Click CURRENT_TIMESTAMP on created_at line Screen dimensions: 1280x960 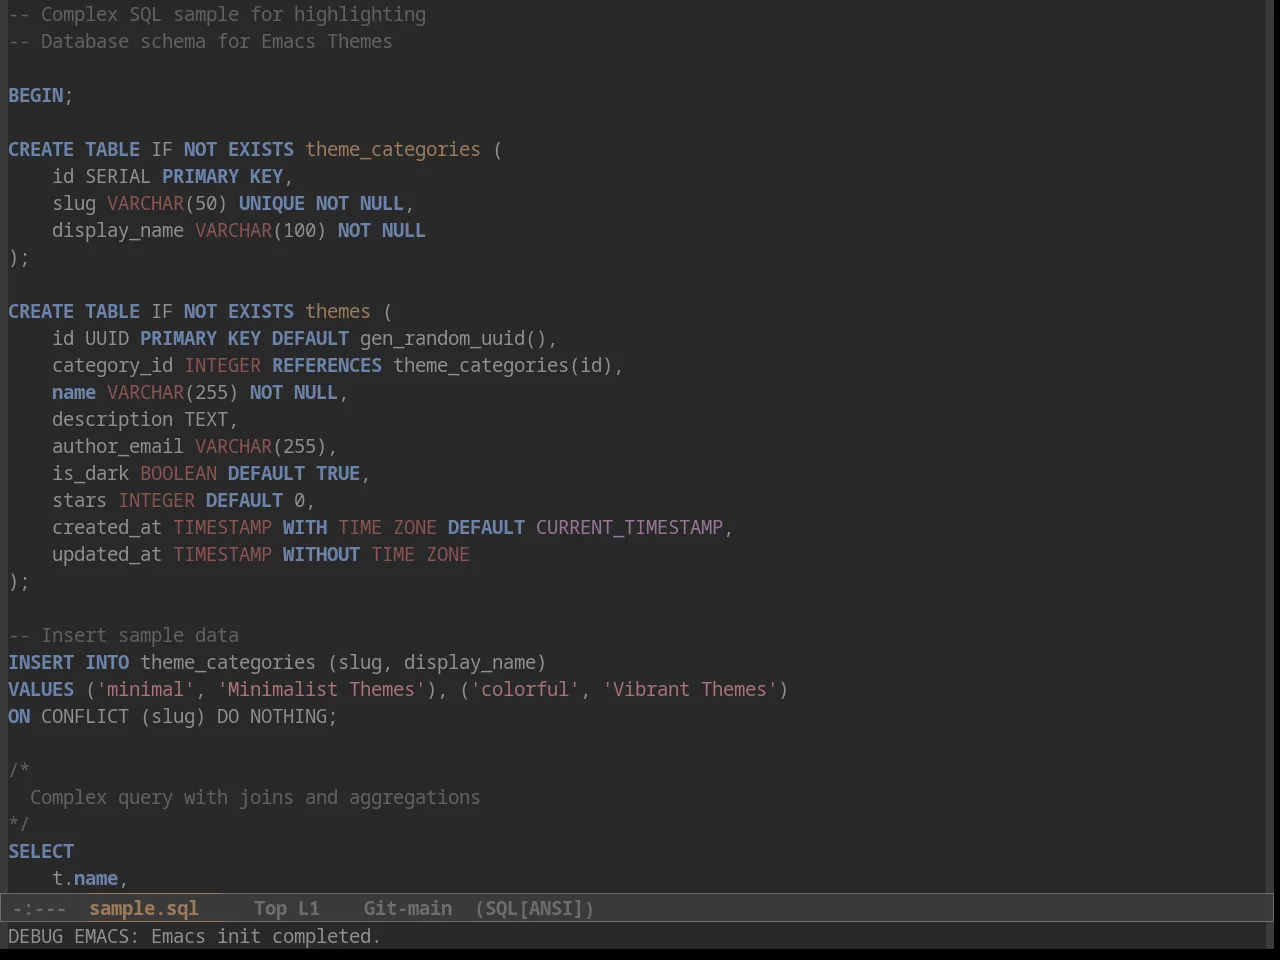(x=629, y=527)
